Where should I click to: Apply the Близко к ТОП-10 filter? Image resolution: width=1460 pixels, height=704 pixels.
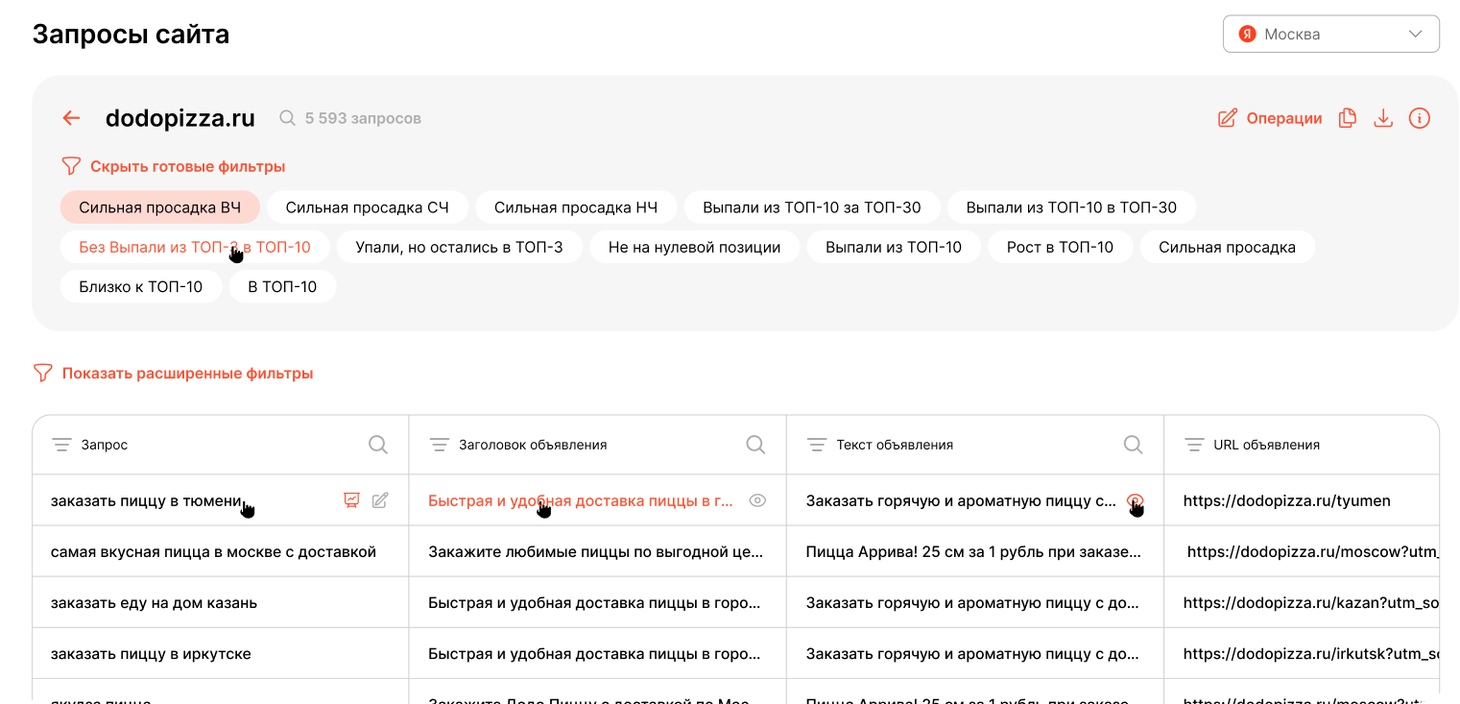coord(141,286)
